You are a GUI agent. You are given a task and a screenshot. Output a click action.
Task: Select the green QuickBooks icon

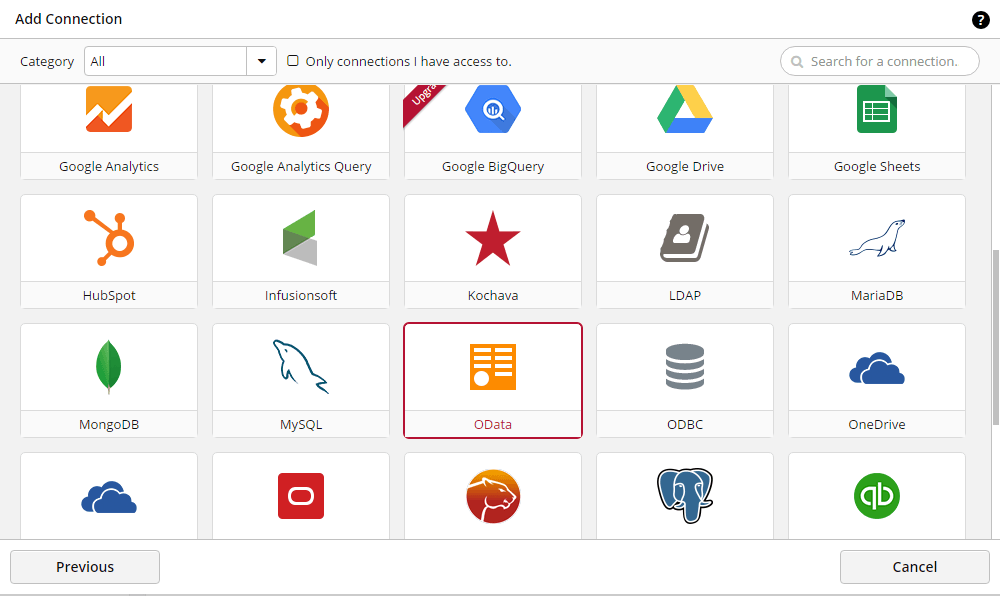(877, 496)
